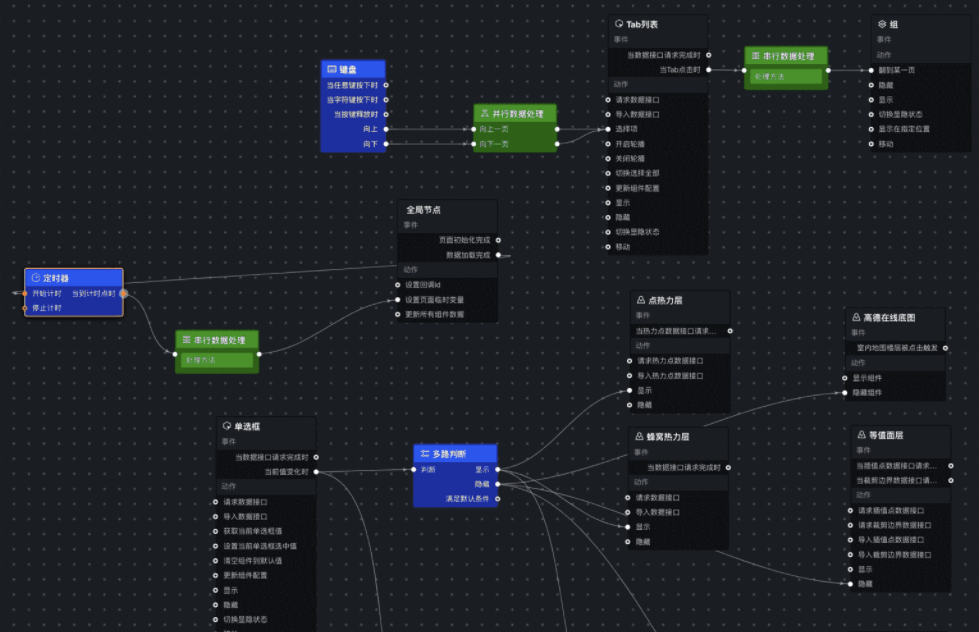This screenshot has height=632, width=979.
Task: Click 翻到某一页 input port on 组
Action: (x=871, y=70)
